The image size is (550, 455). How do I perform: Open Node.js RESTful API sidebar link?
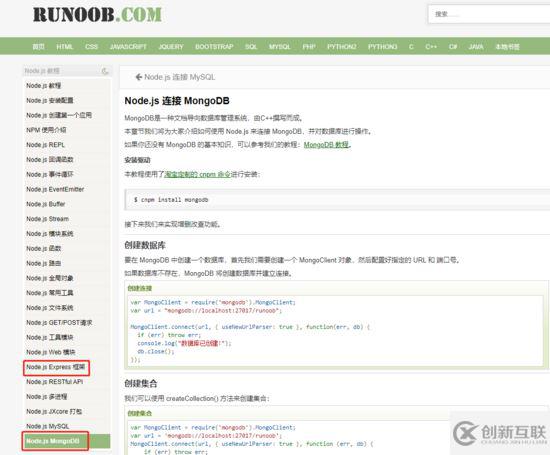[55, 382]
